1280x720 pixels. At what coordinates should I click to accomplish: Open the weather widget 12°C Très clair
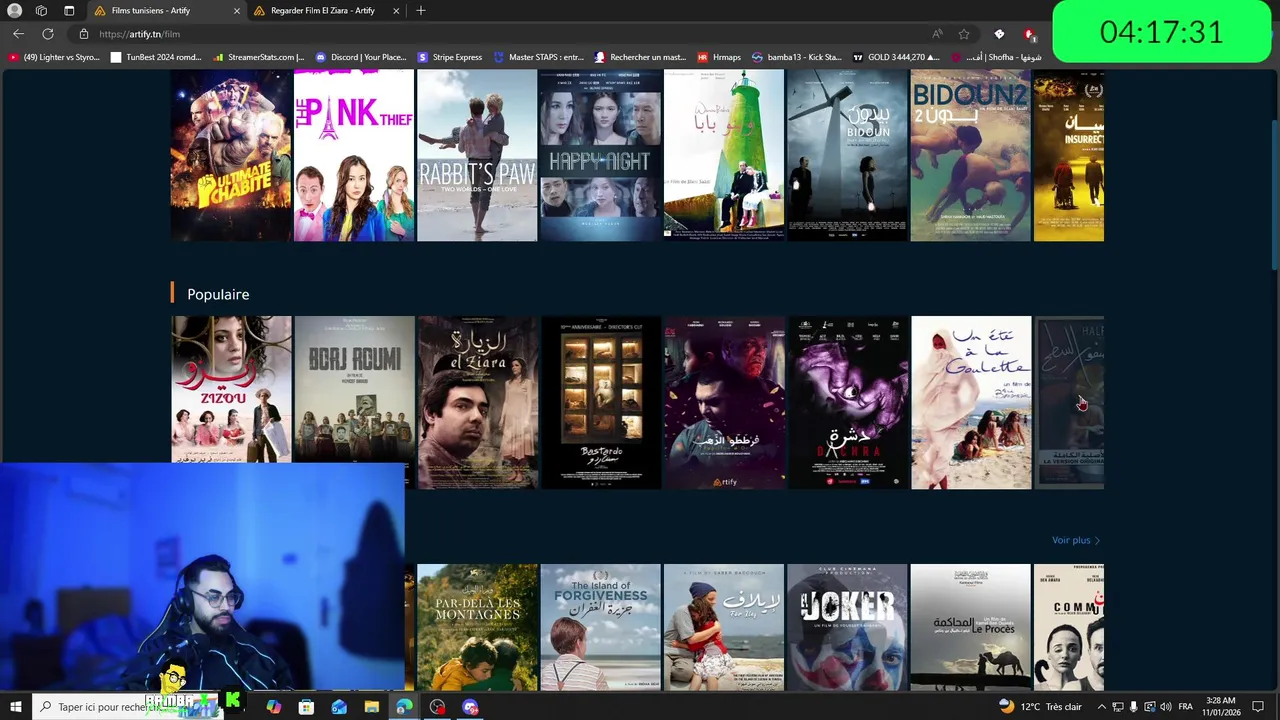click(1040, 707)
